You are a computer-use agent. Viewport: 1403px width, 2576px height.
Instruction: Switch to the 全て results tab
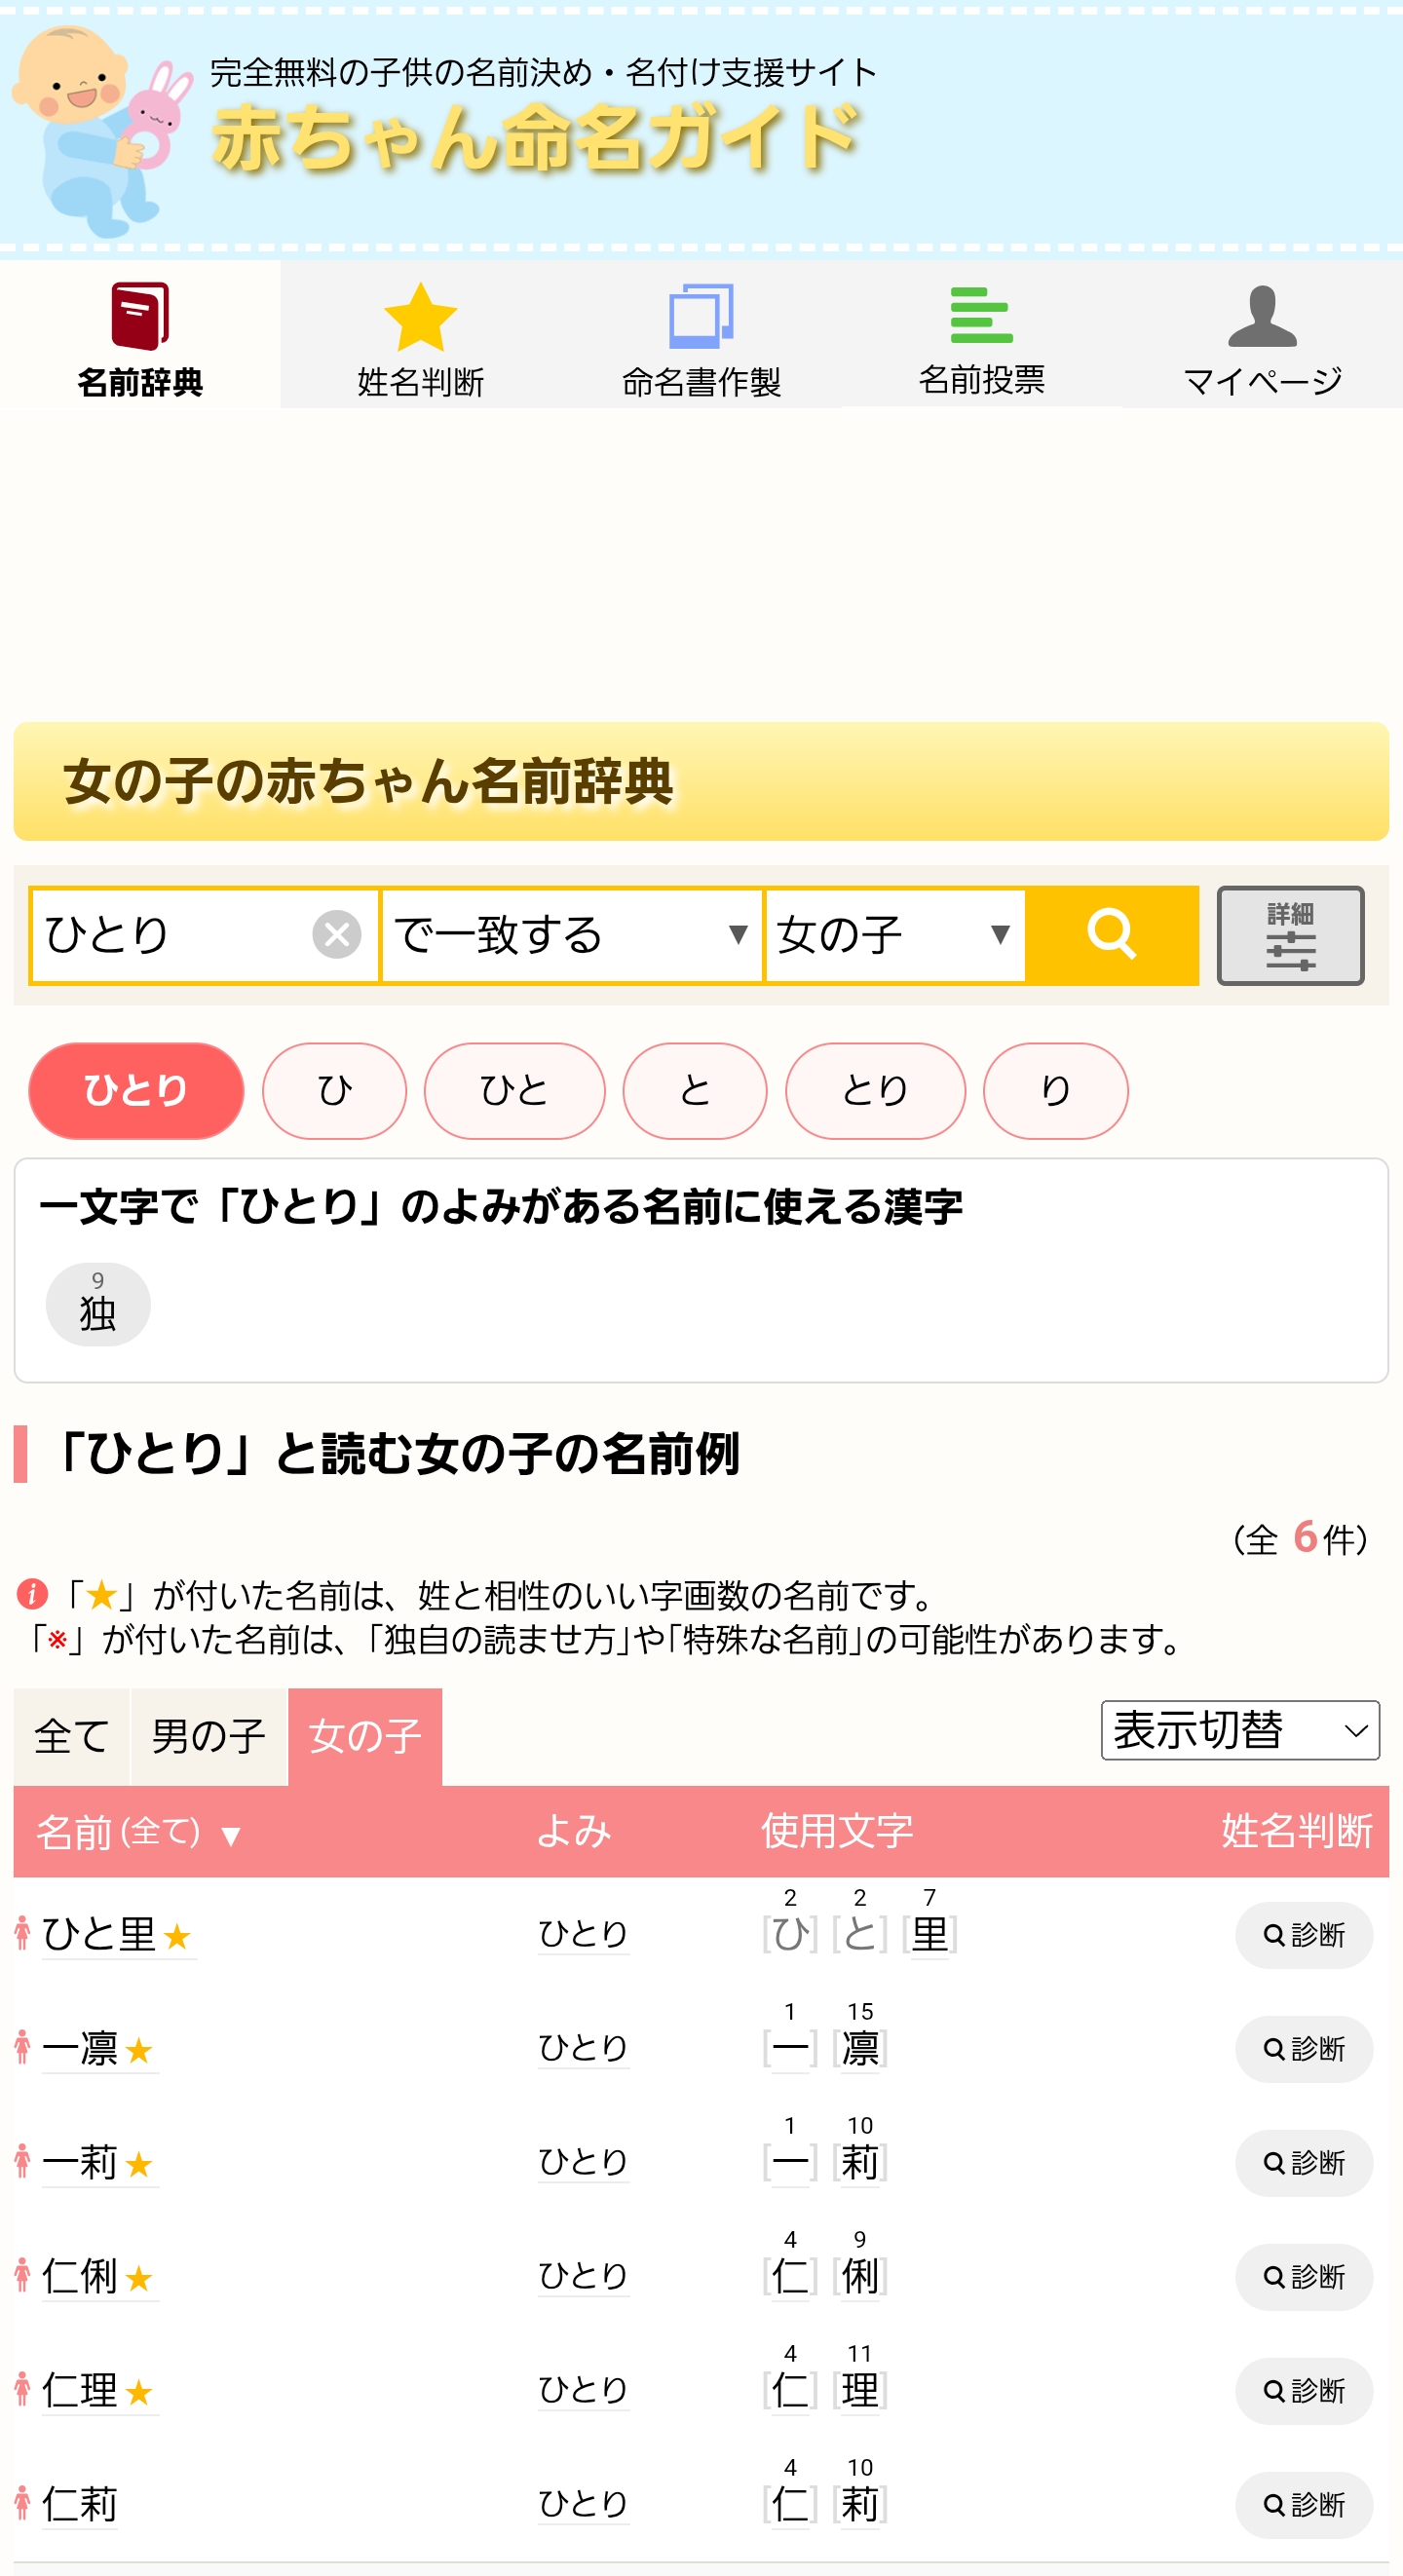click(x=71, y=1737)
